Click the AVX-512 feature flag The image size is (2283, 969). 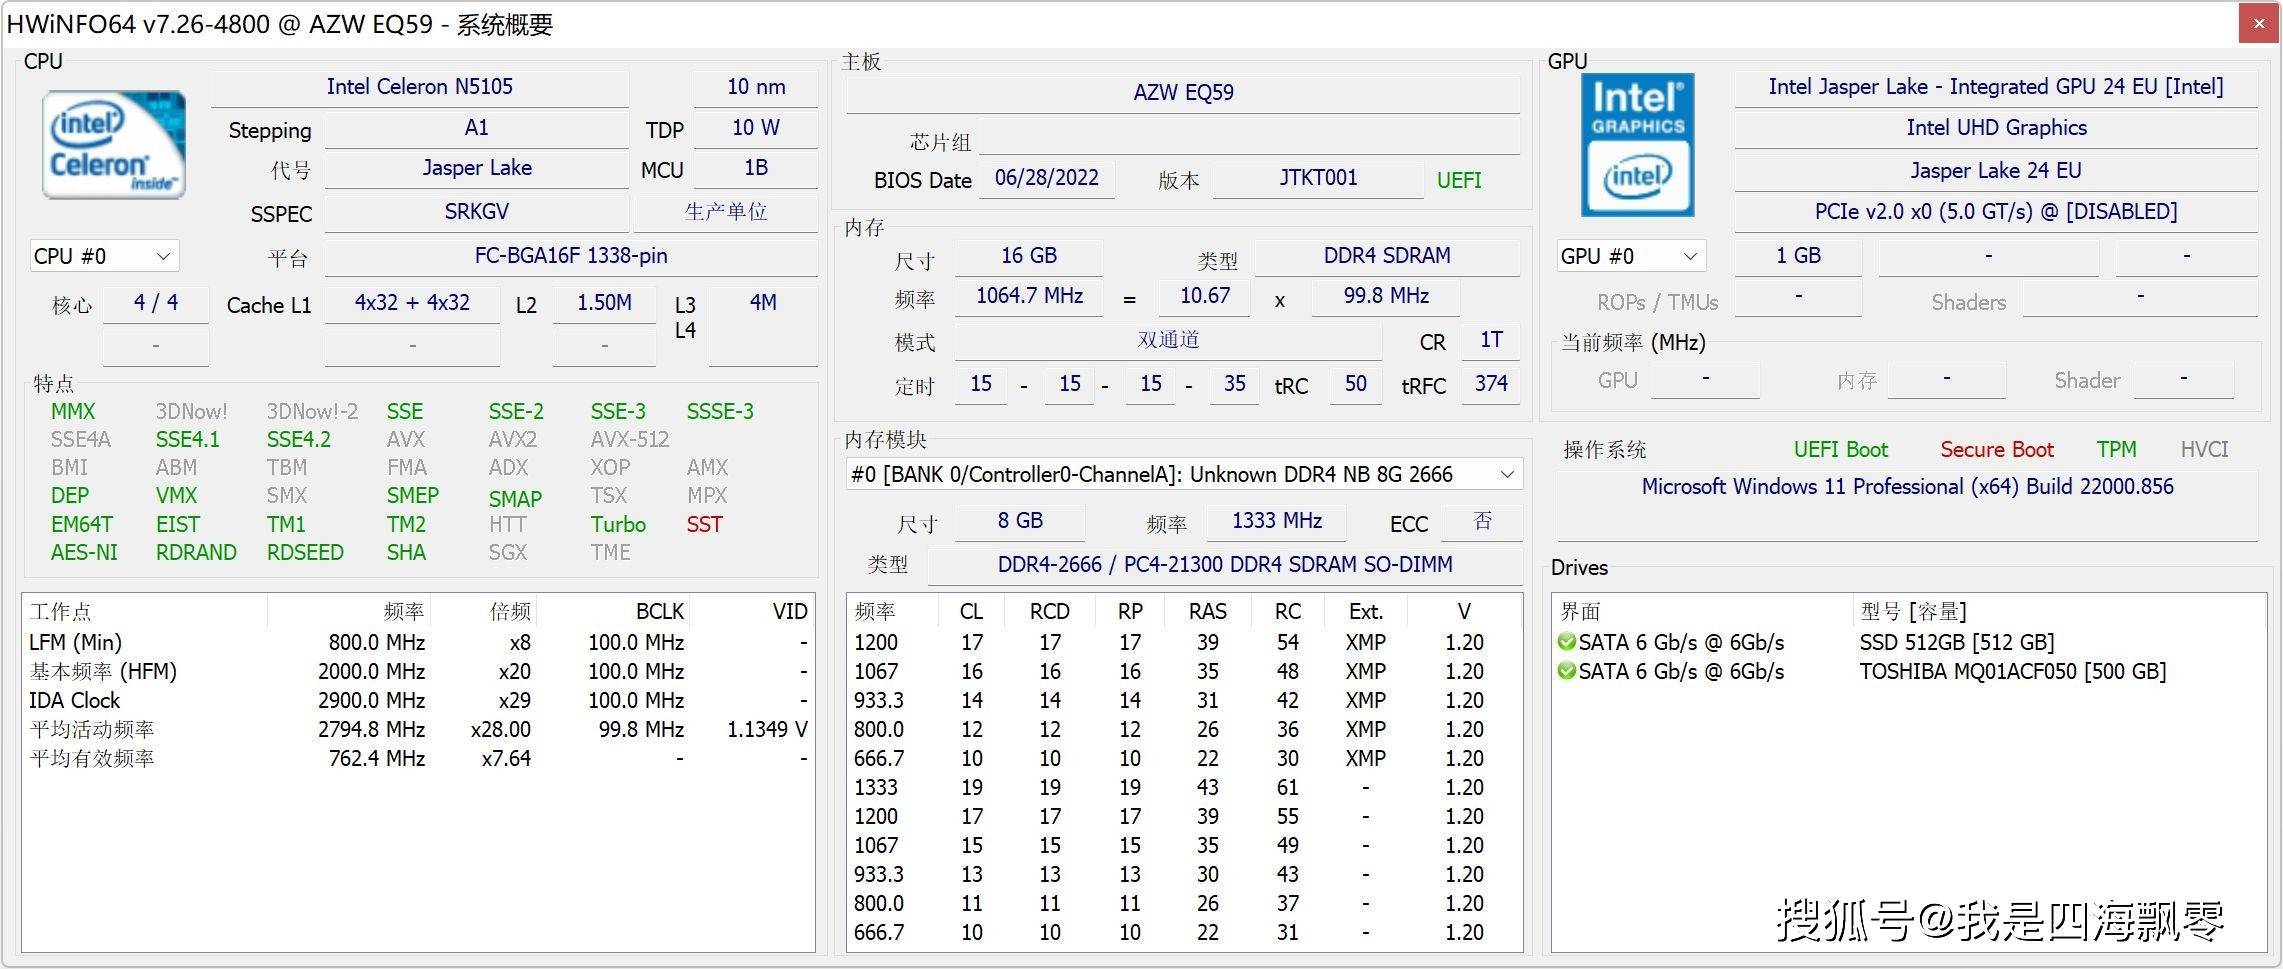[630, 439]
